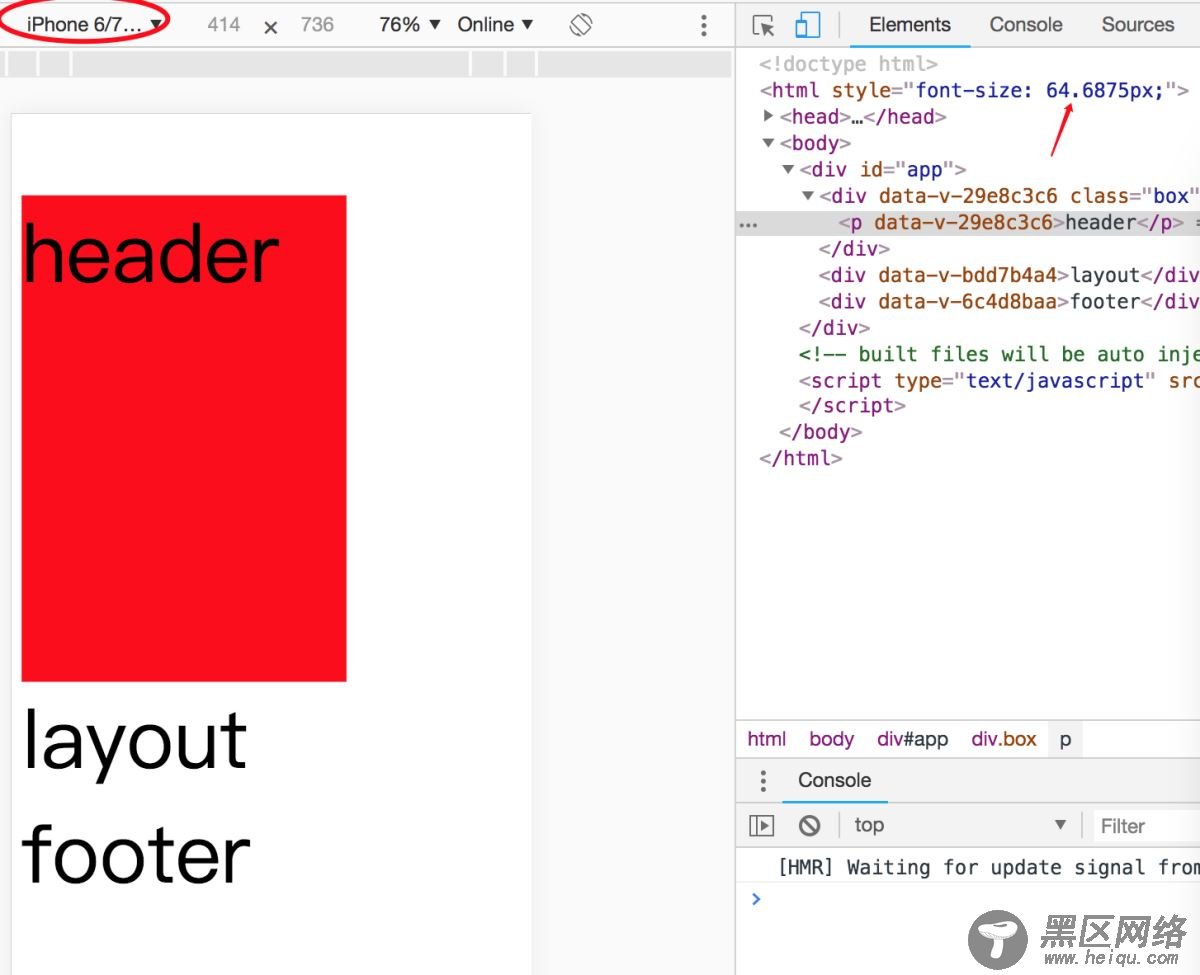Select the drawer Console tab
The image size is (1200, 975).
point(834,780)
